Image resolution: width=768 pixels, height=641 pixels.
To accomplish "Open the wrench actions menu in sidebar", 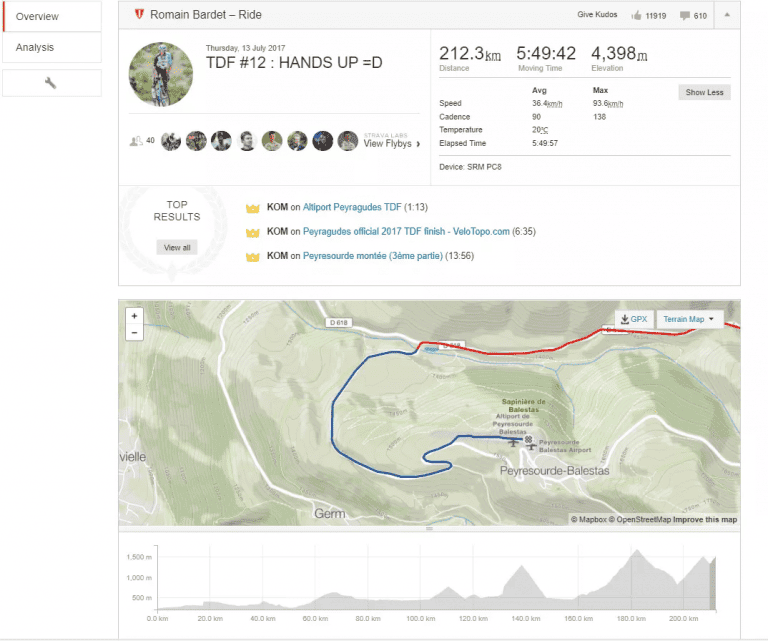I will pyautogui.click(x=51, y=83).
